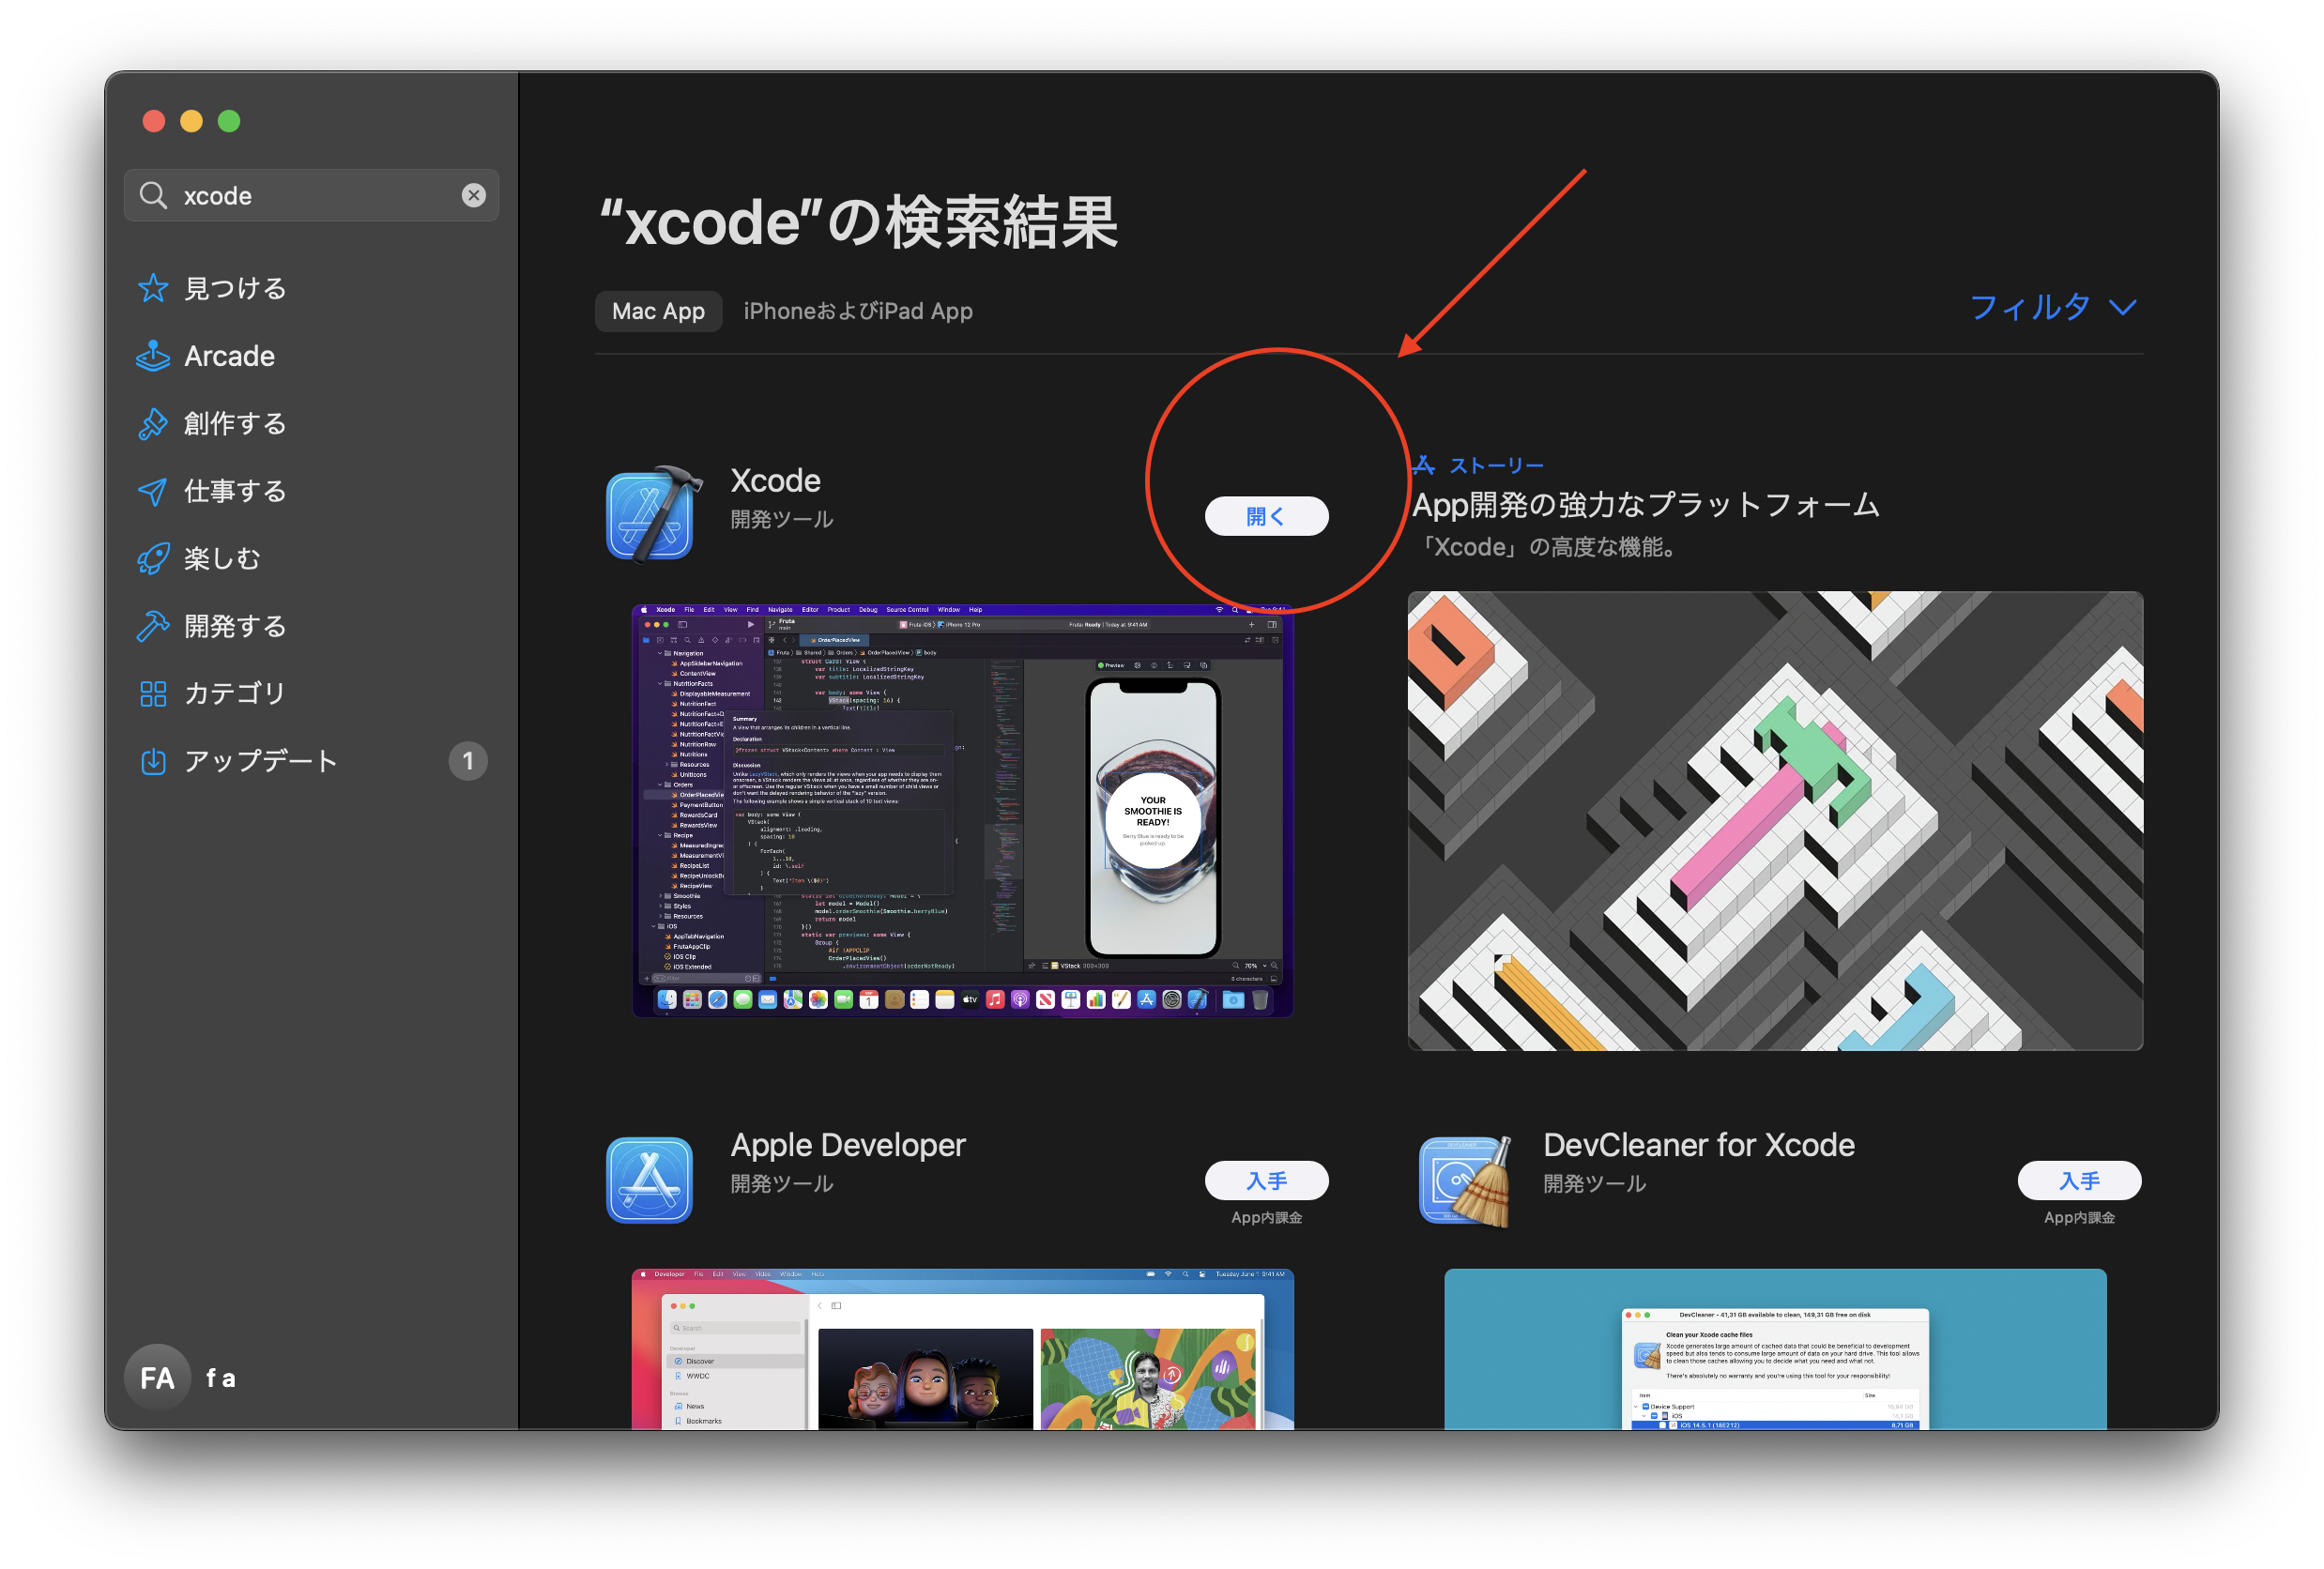Click the rocket icon beside 楽しむ
This screenshot has height=1569, width=2324.
click(x=153, y=558)
